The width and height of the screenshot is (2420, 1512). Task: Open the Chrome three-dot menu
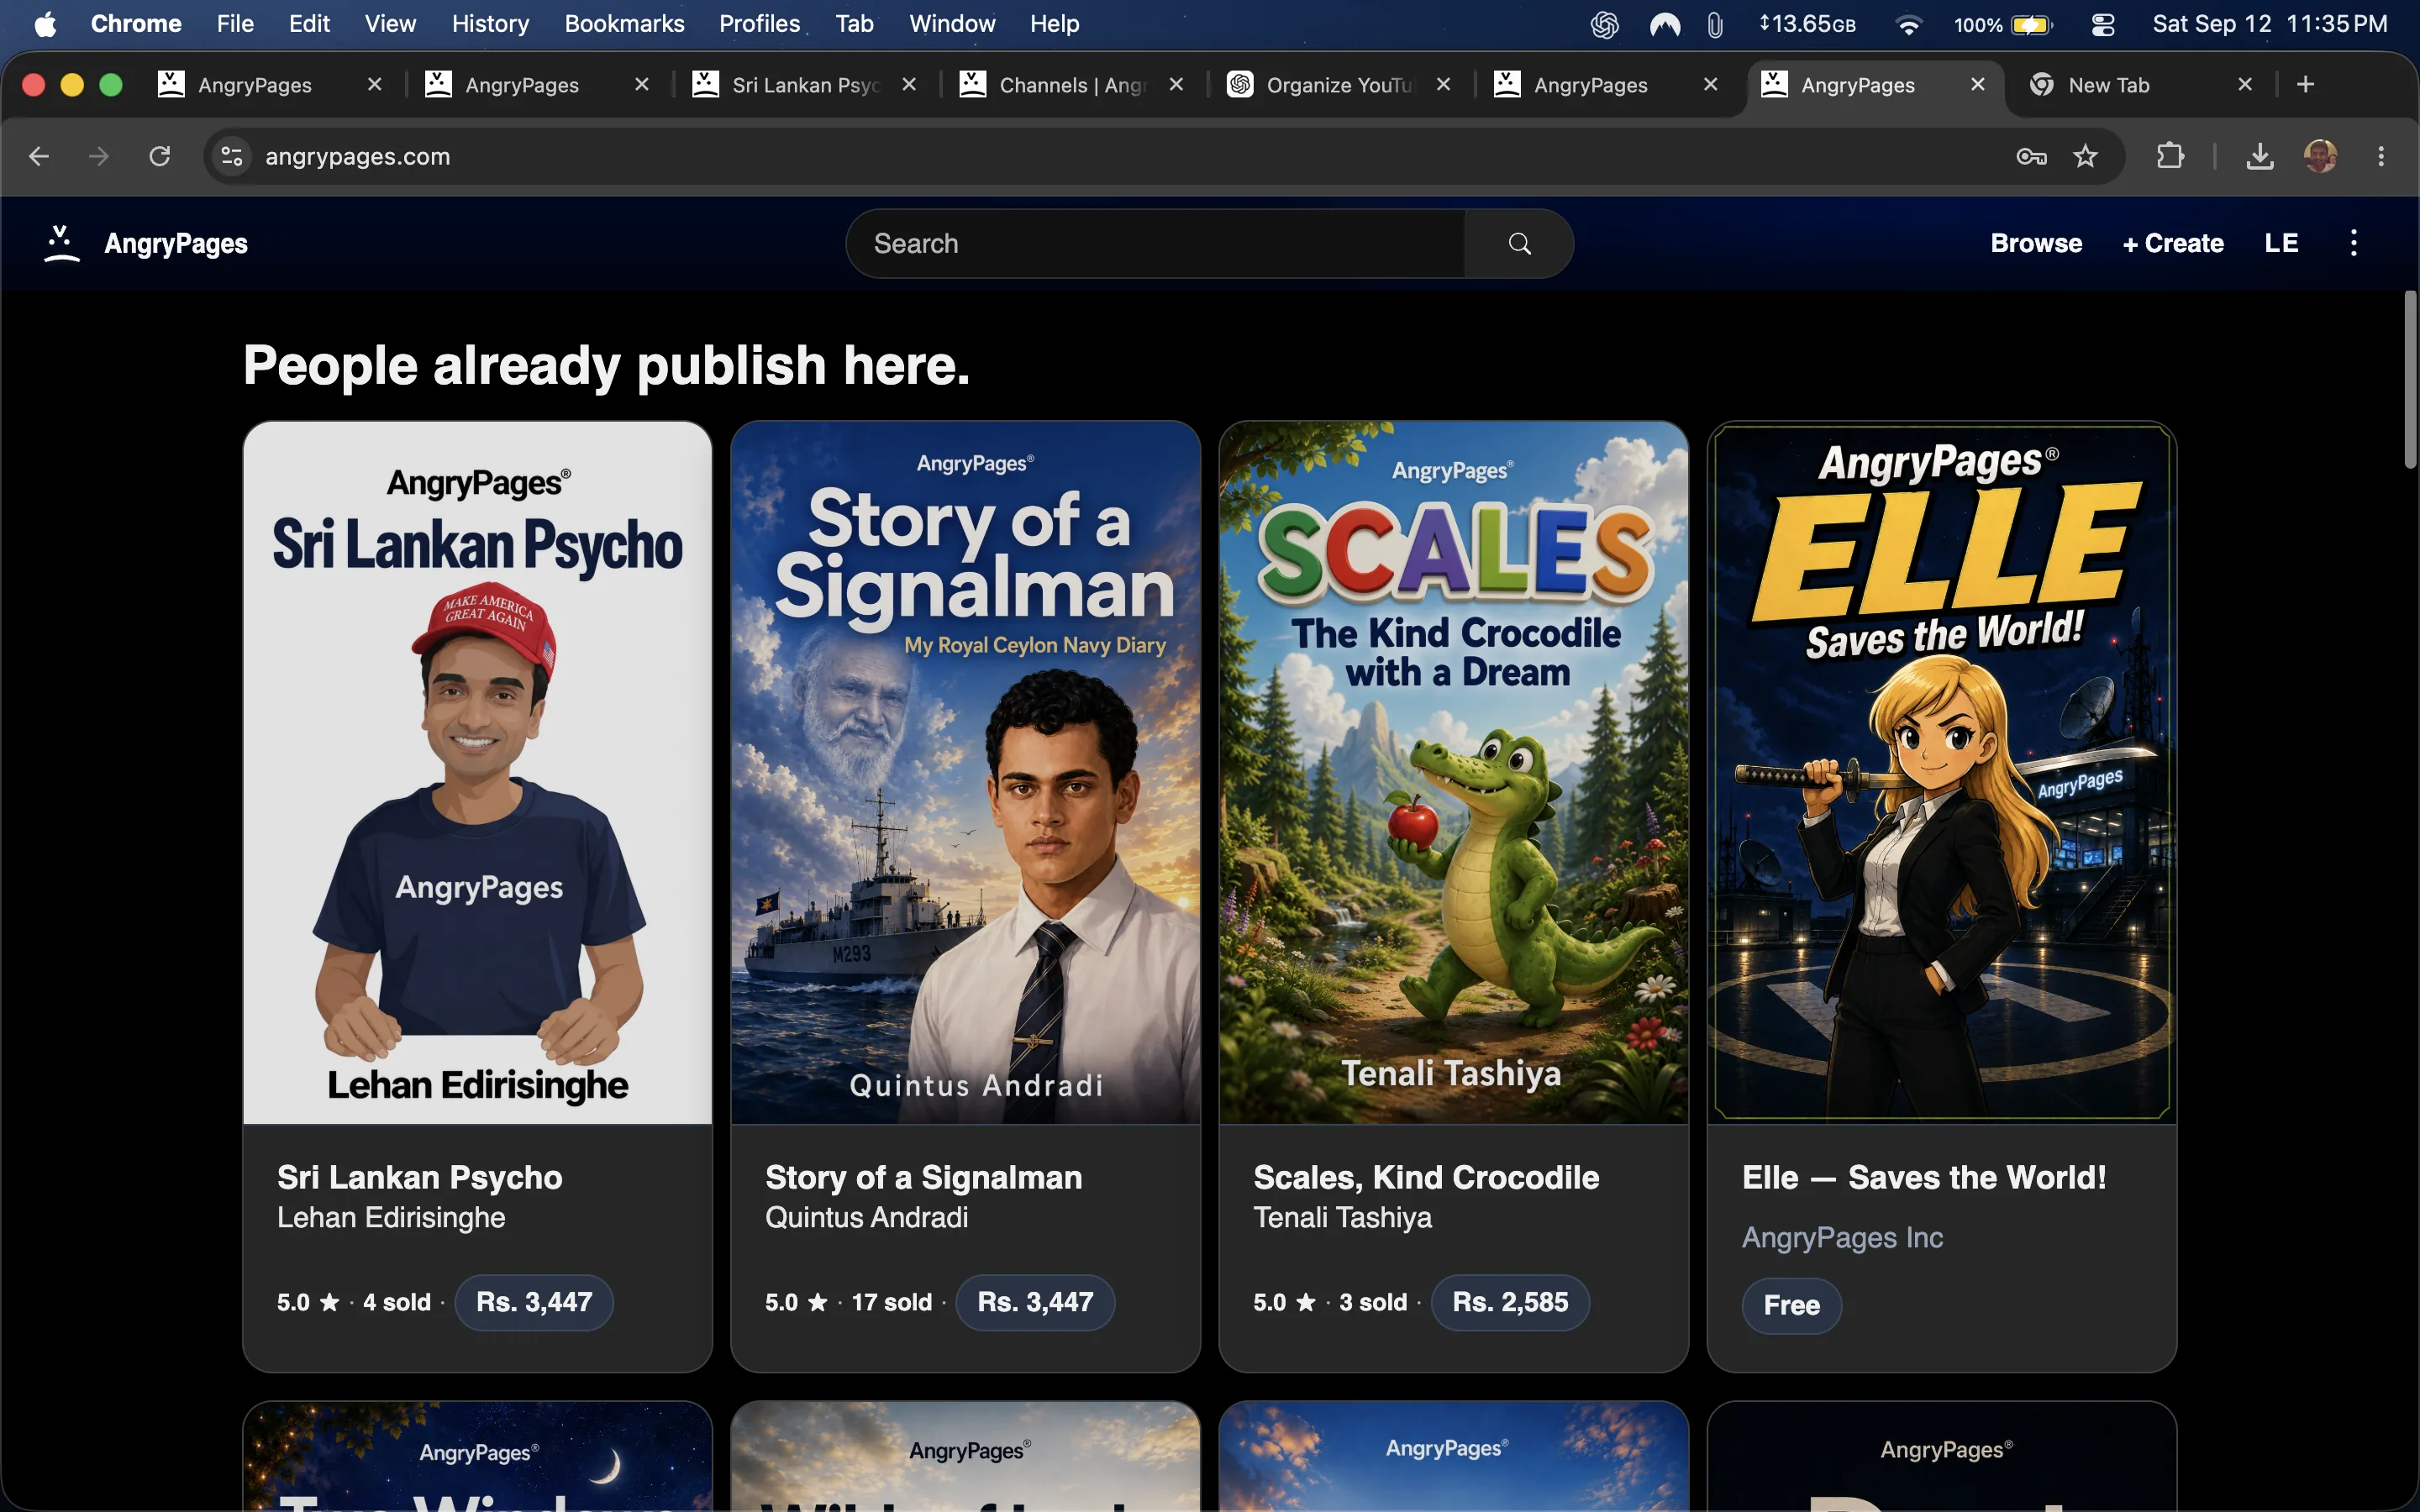[x=2381, y=156]
